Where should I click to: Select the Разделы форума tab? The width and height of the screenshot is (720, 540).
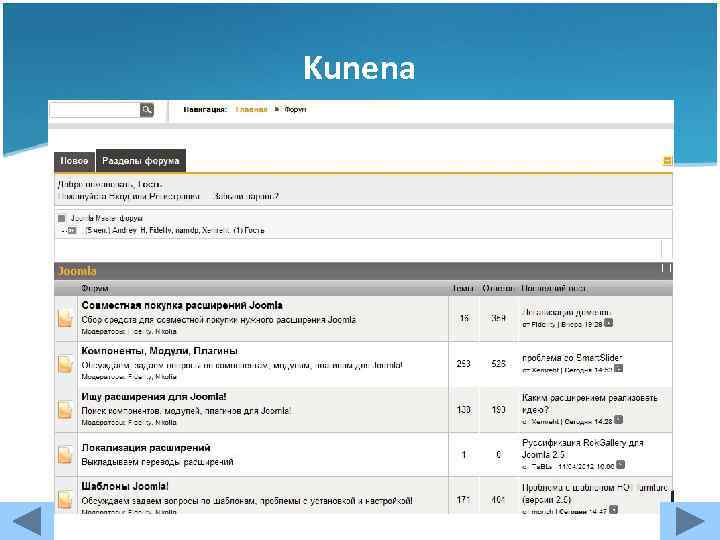(x=141, y=161)
